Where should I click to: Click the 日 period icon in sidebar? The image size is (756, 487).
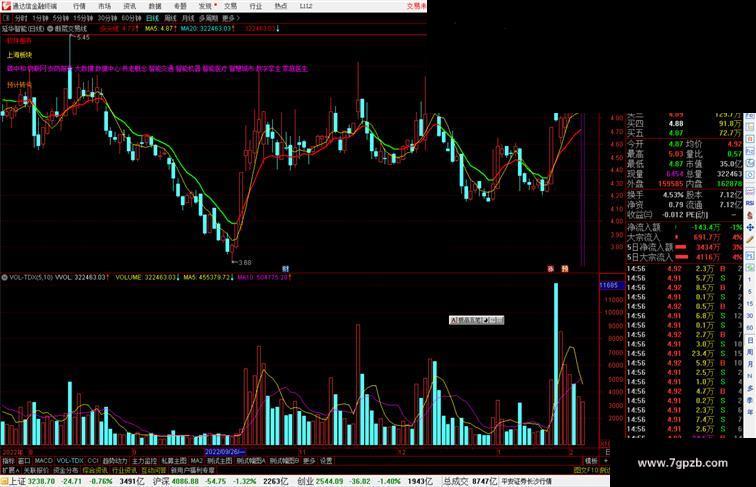tap(750, 340)
